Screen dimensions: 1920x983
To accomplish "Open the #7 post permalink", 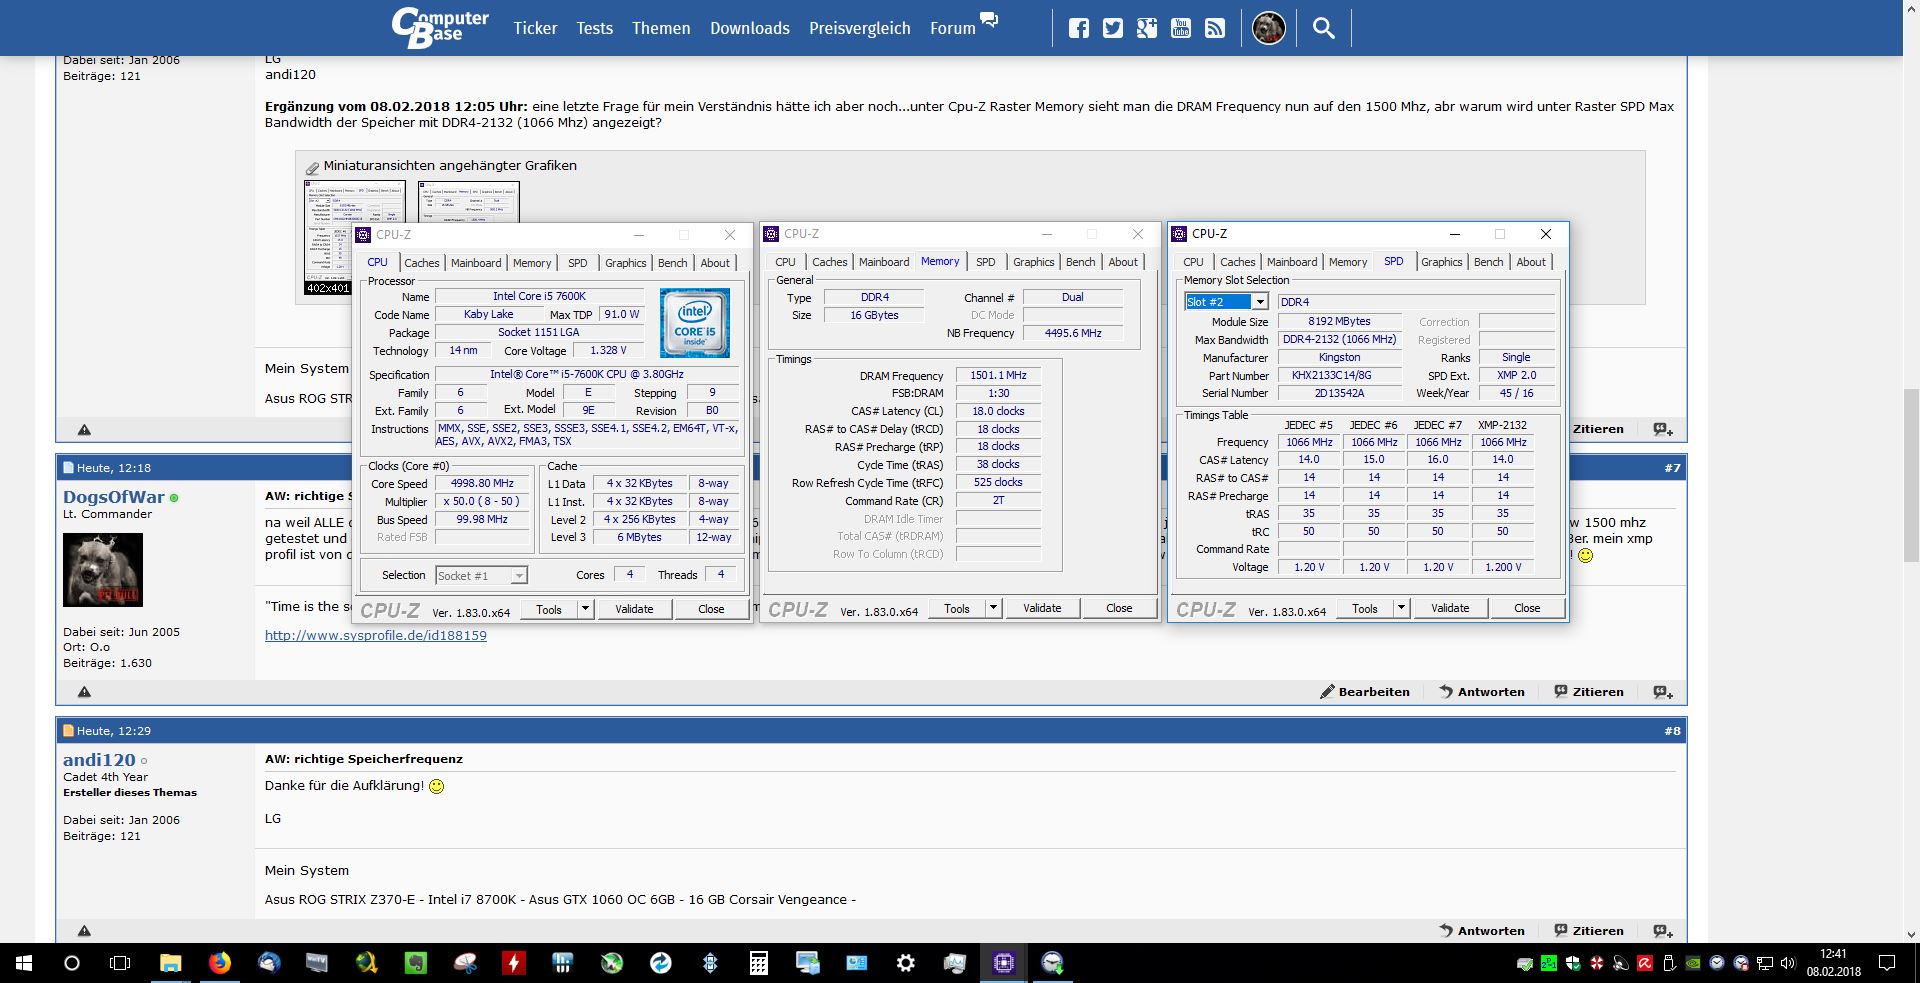I will pyautogui.click(x=1672, y=468).
